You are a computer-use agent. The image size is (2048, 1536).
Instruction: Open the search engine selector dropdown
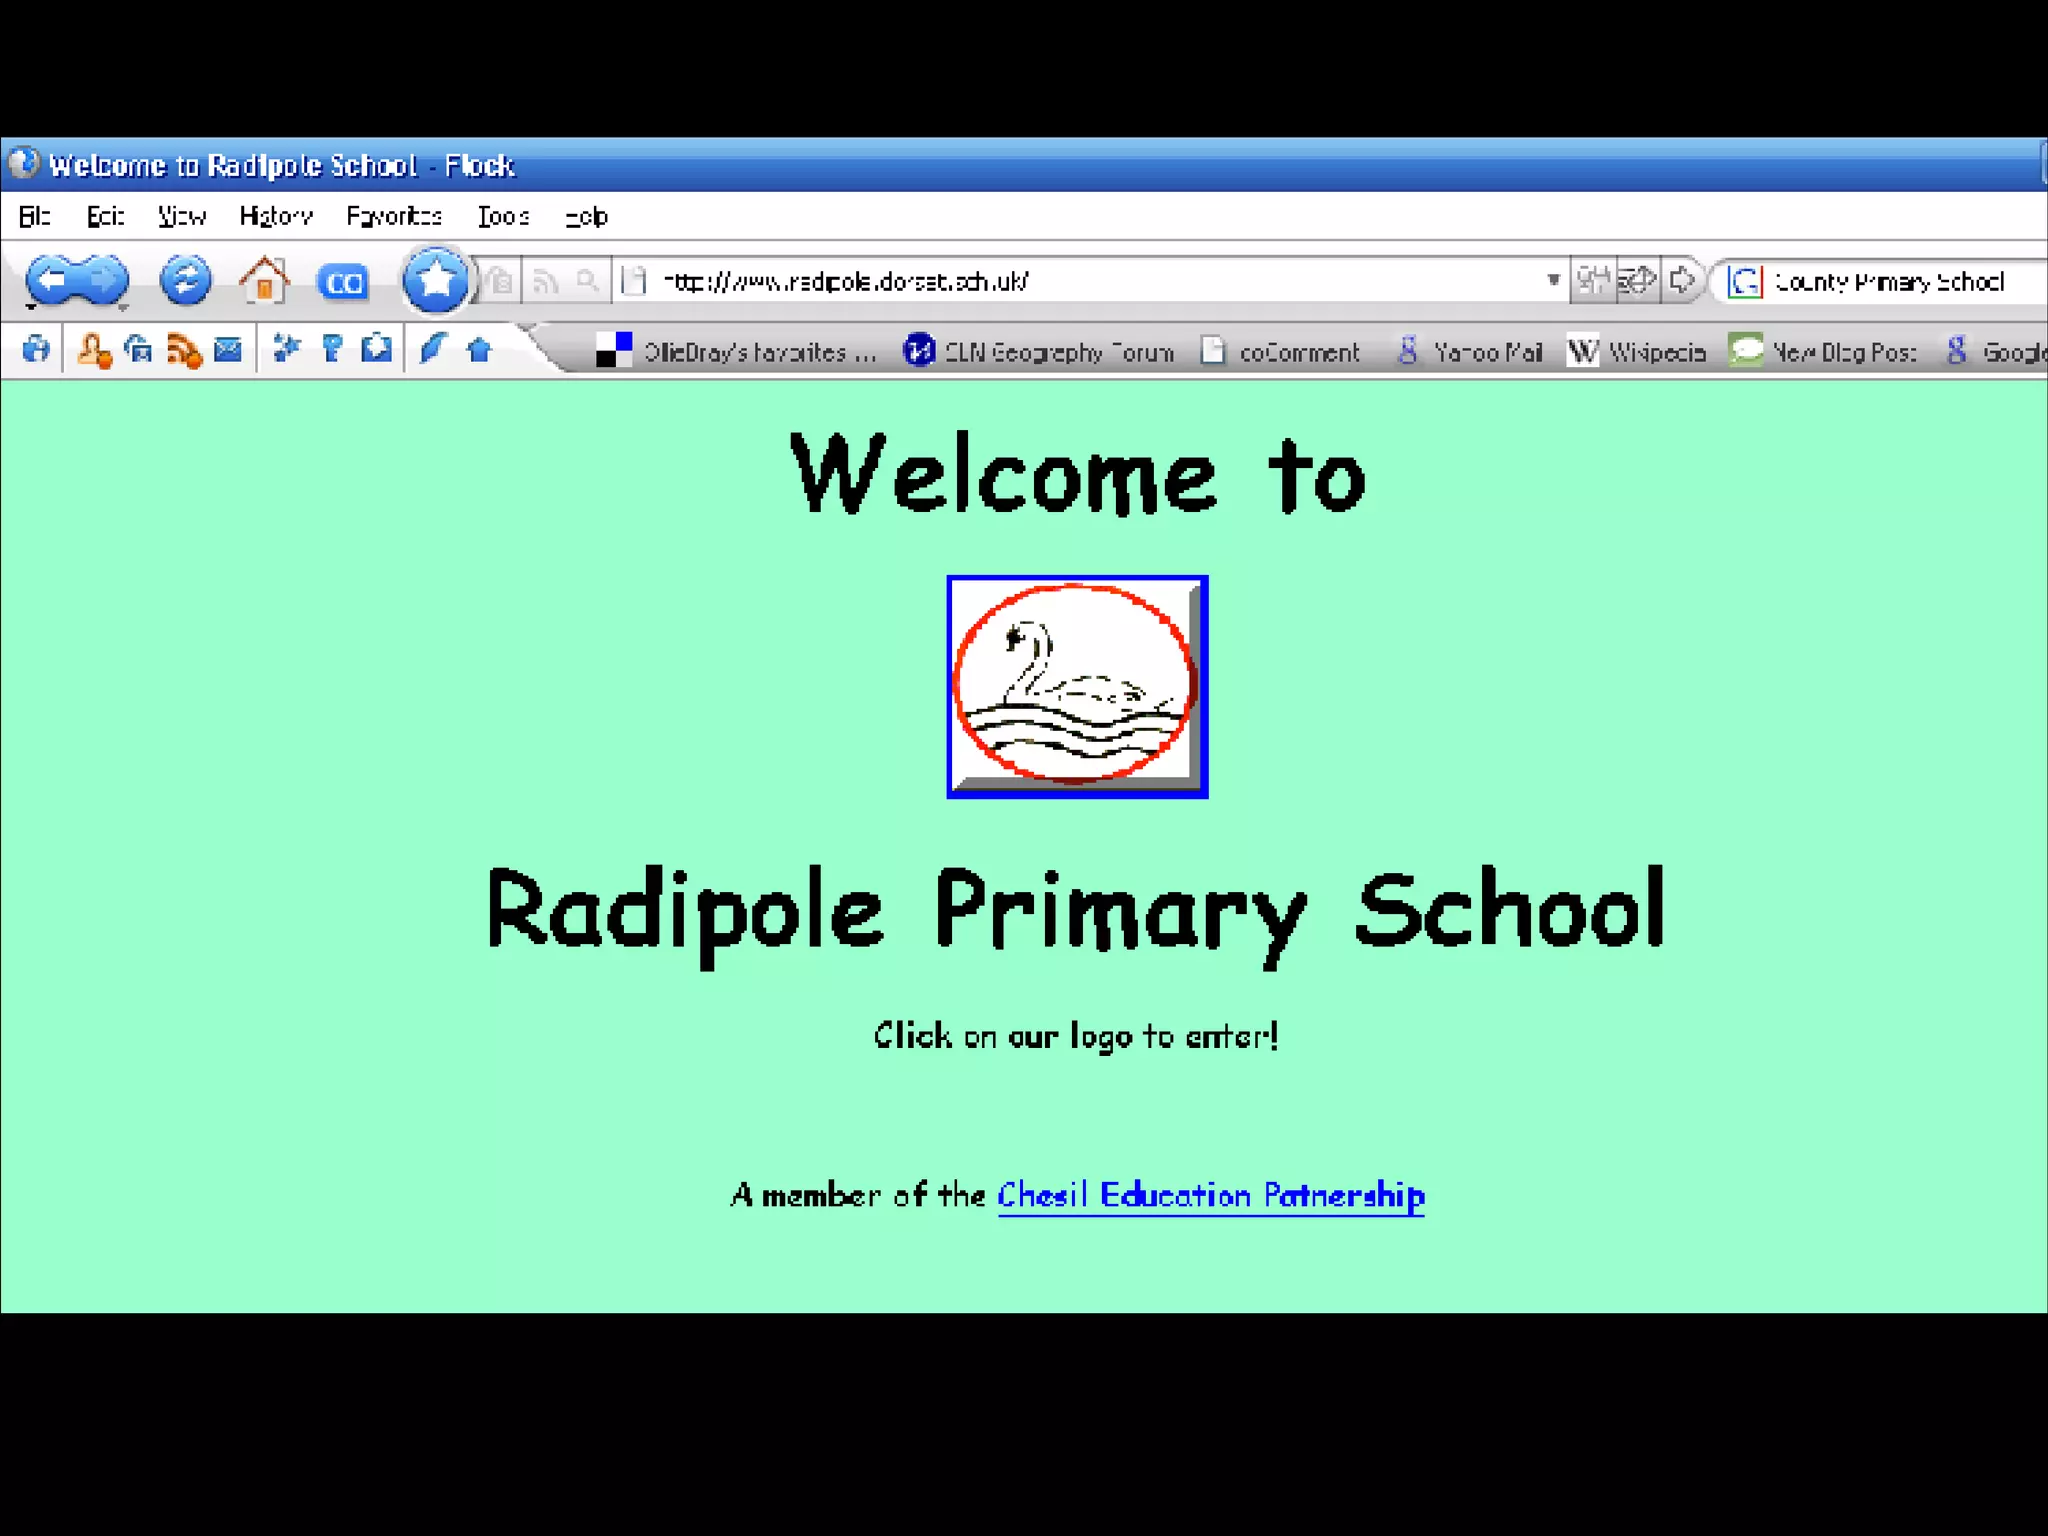tap(1745, 282)
